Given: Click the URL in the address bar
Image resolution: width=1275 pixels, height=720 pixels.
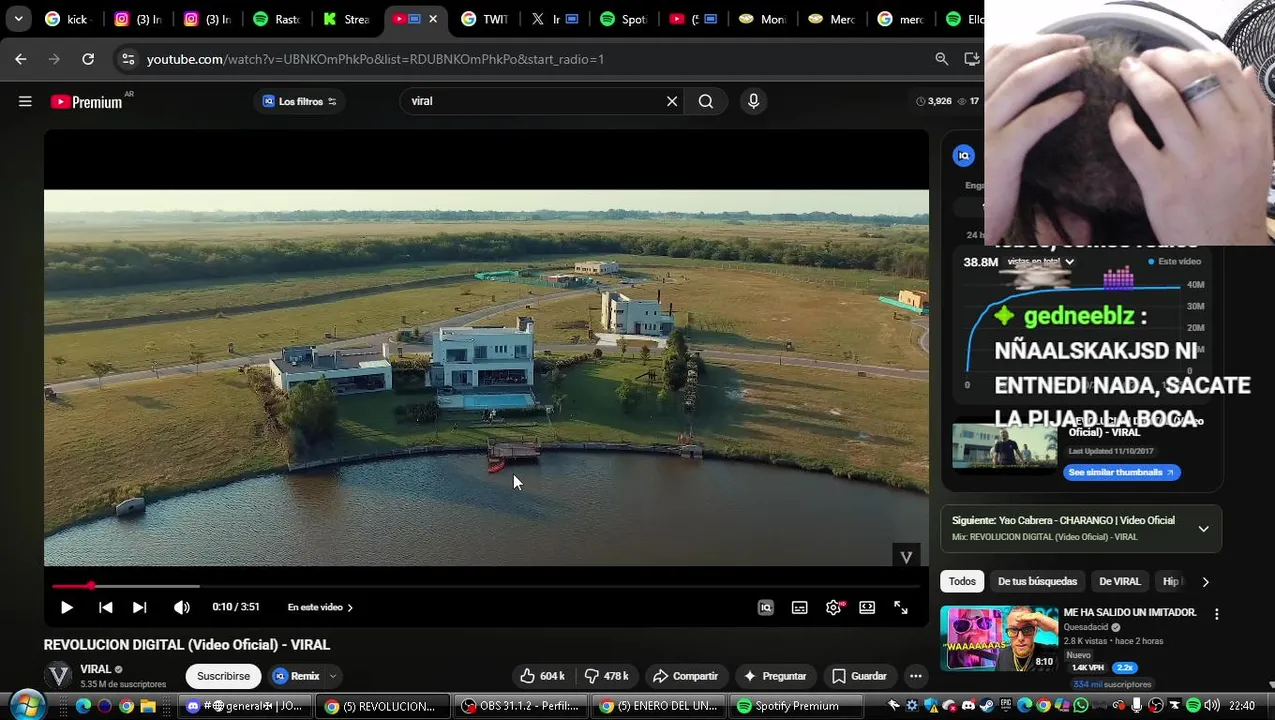Looking at the screenshot, I should click(375, 59).
